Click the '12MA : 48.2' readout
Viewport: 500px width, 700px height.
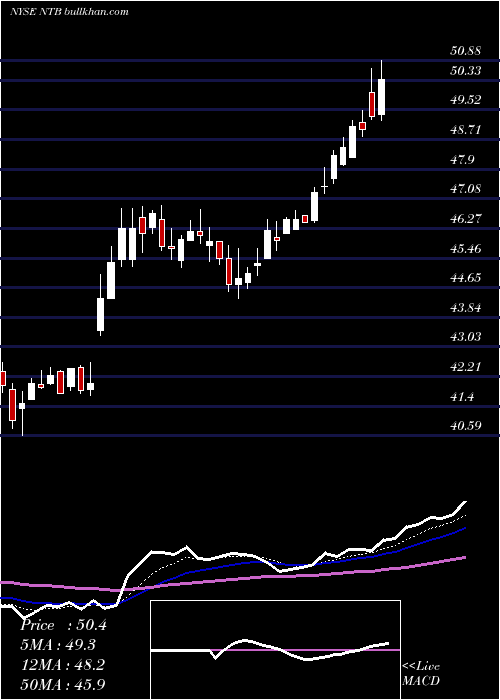[63, 665]
